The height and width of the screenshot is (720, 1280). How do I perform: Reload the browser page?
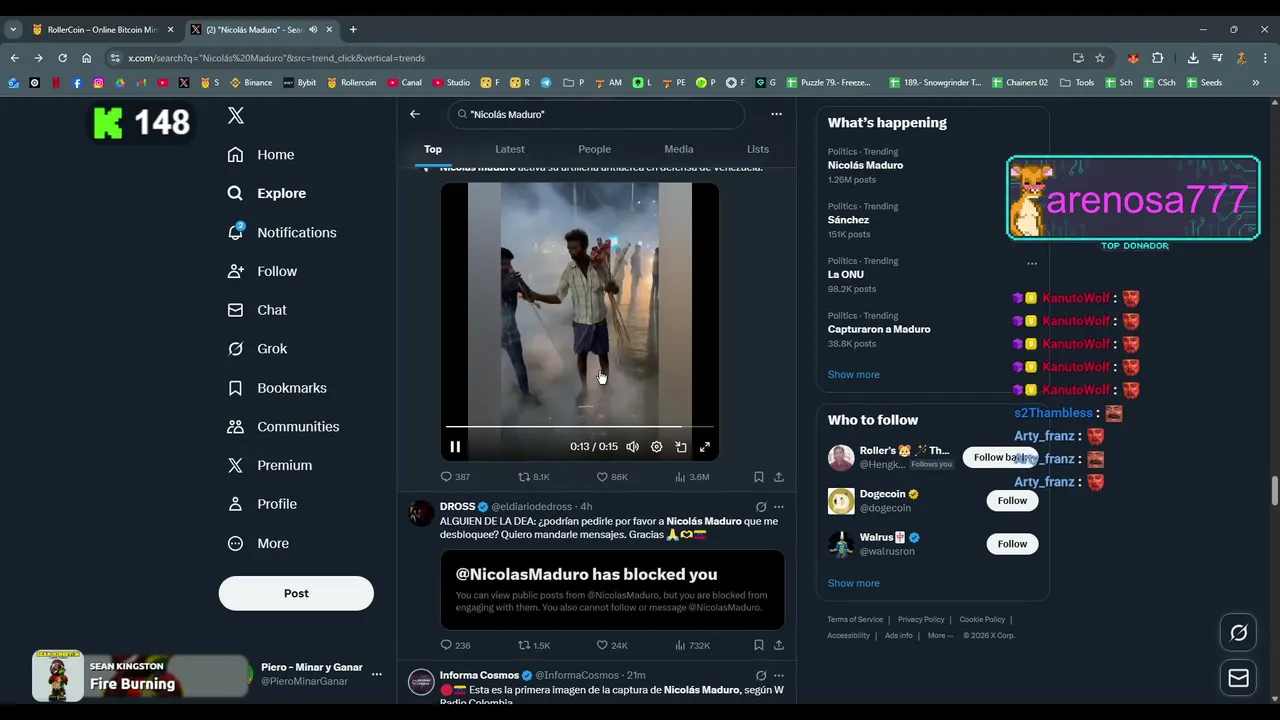click(62, 58)
